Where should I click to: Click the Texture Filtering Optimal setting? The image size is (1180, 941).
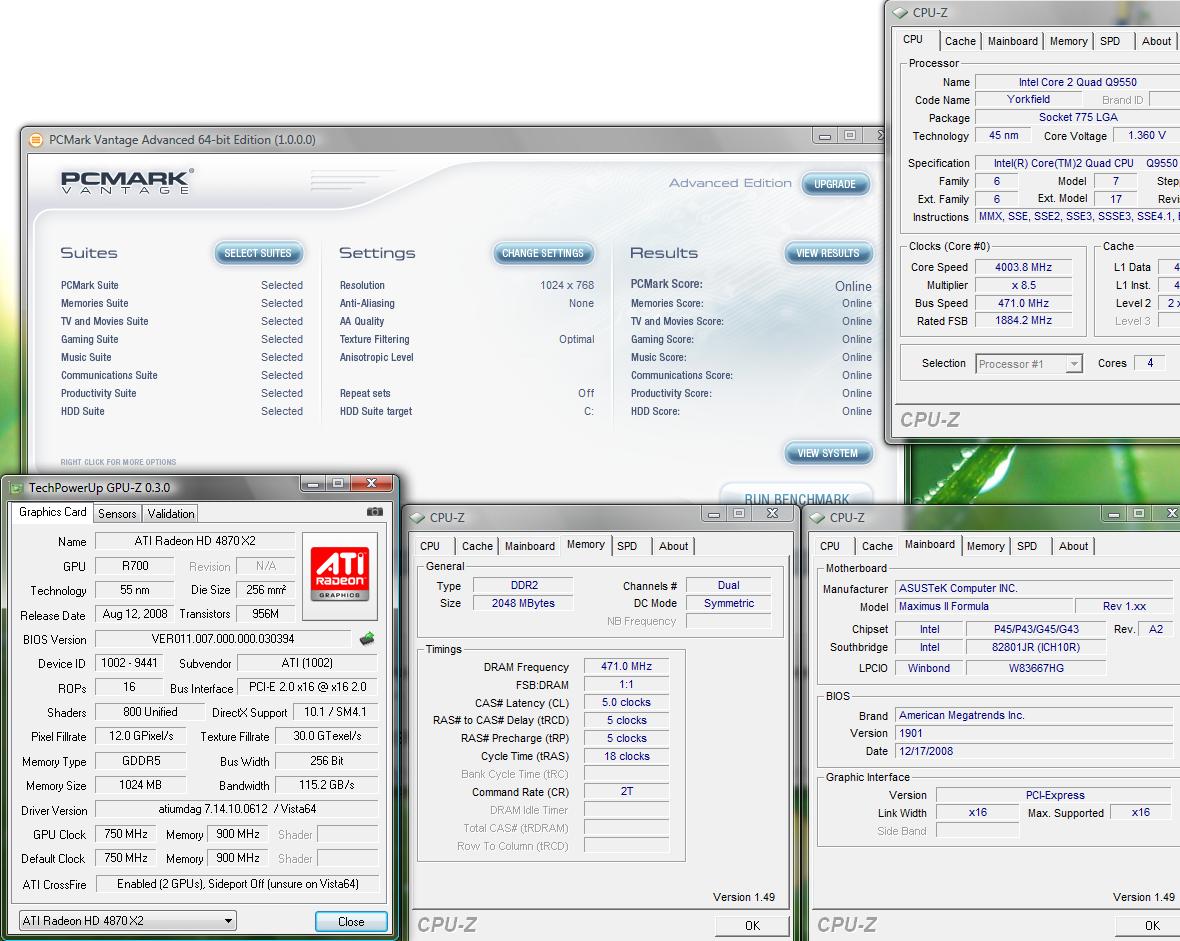[x=467, y=340]
